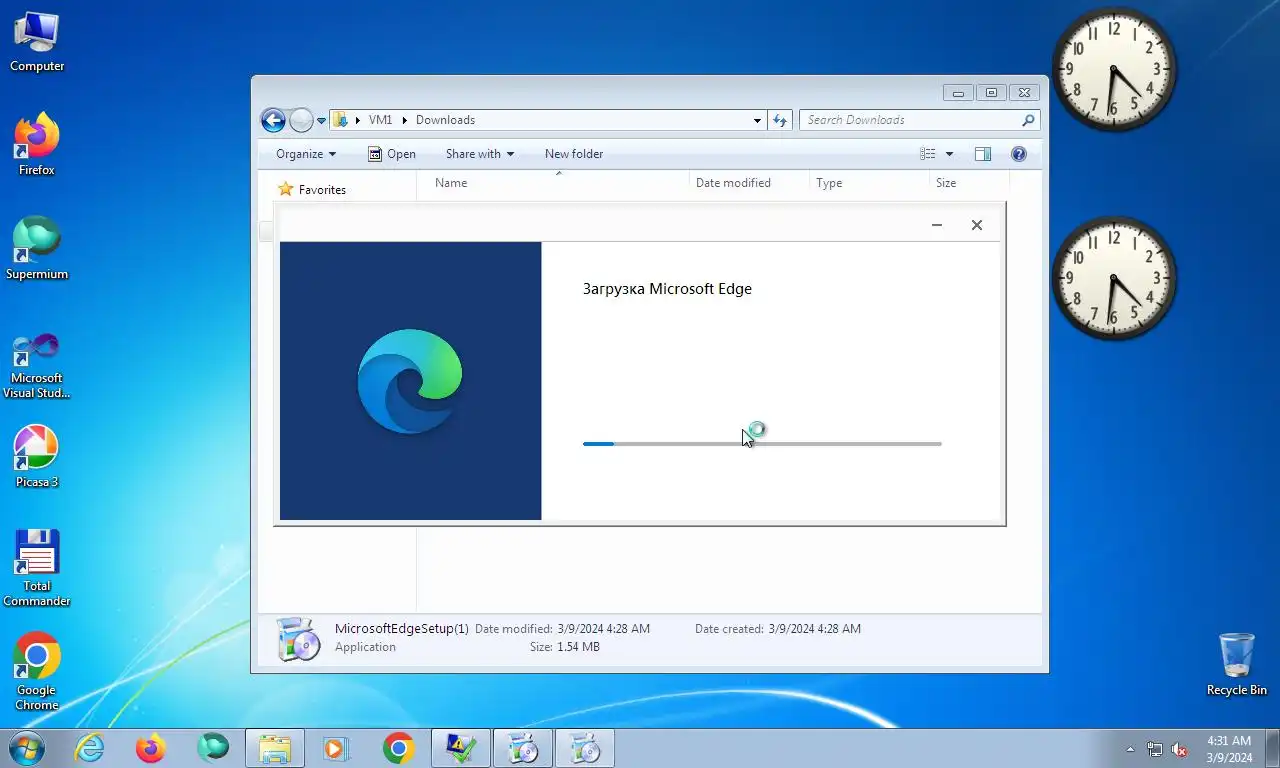Expand the address bar history dropdown

tap(757, 120)
